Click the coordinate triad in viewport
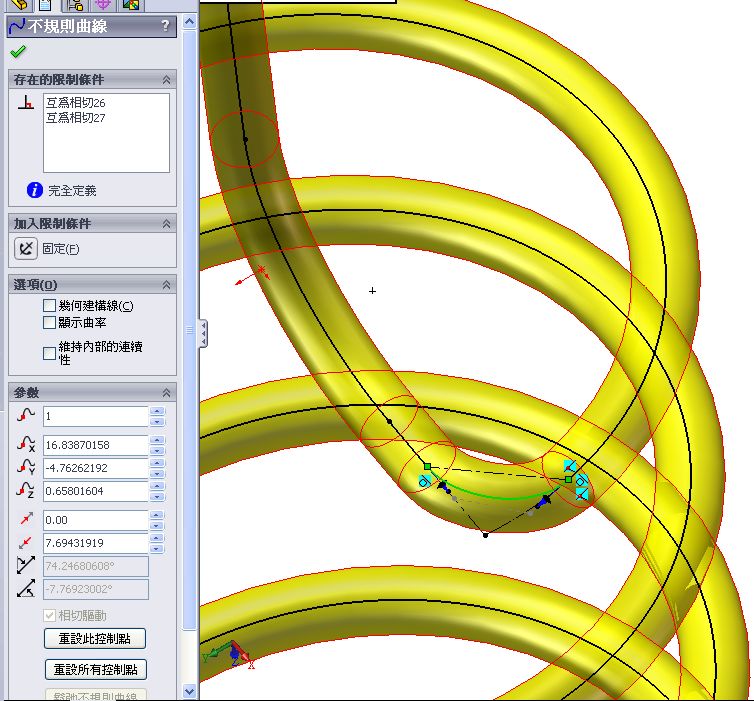The image size is (754, 701). pyautogui.click(x=231, y=654)
